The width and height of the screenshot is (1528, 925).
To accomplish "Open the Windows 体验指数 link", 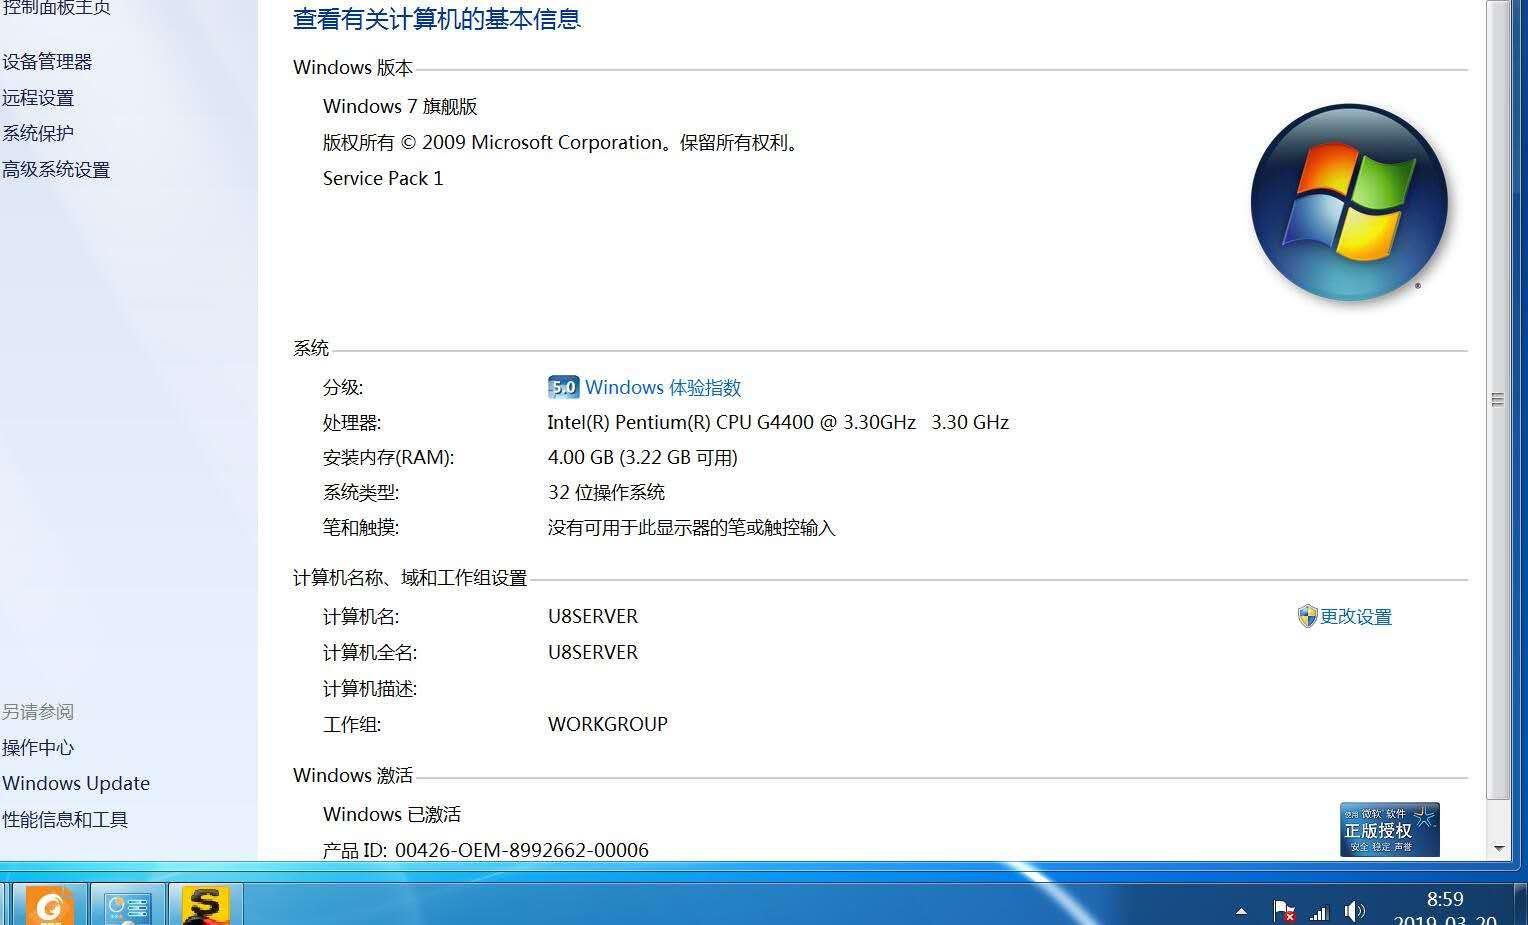I will [663, 387].
